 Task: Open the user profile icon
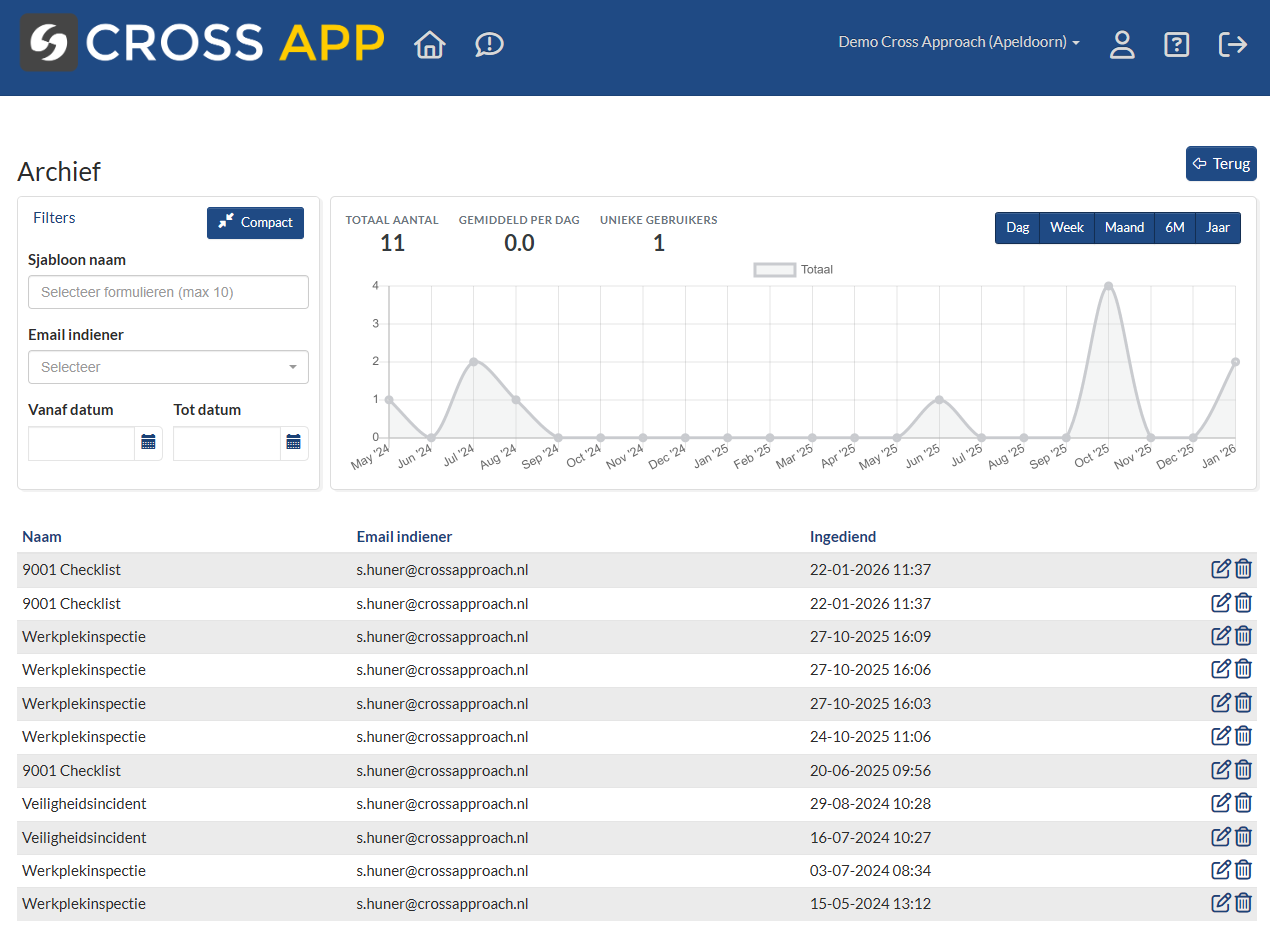click(x=1122, y=44)
